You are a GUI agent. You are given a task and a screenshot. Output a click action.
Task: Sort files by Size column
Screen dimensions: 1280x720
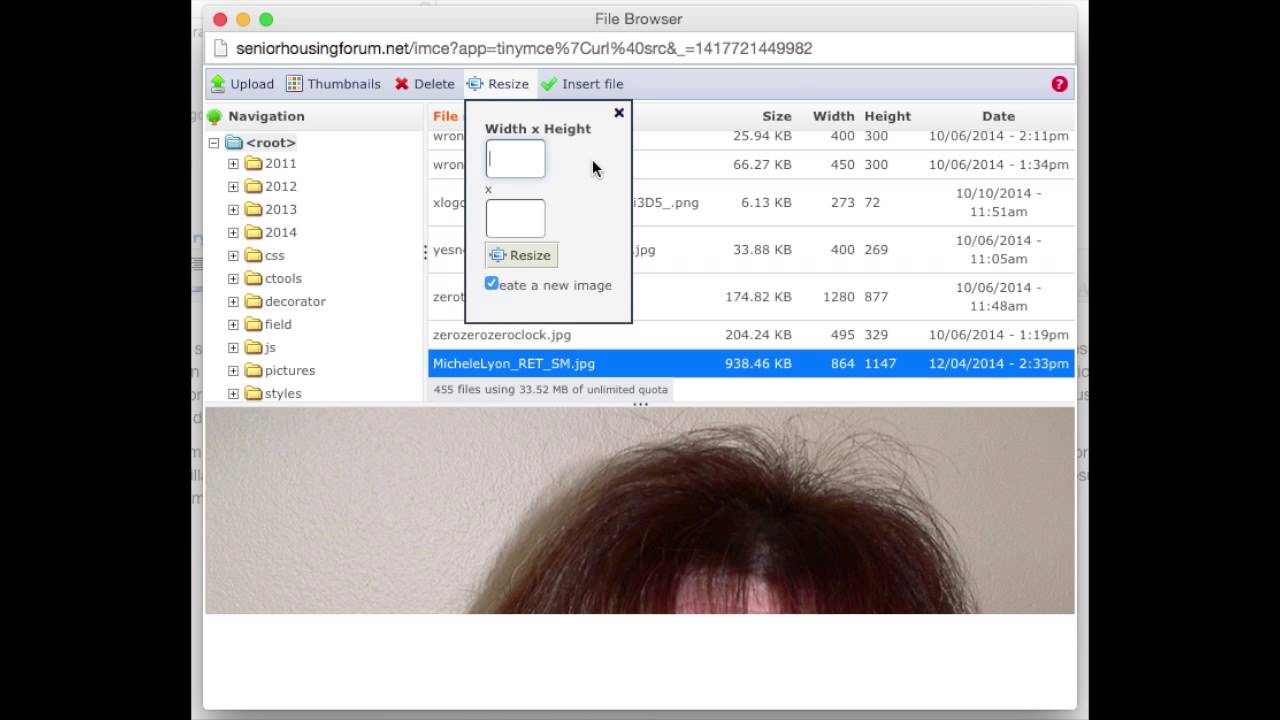776,116
